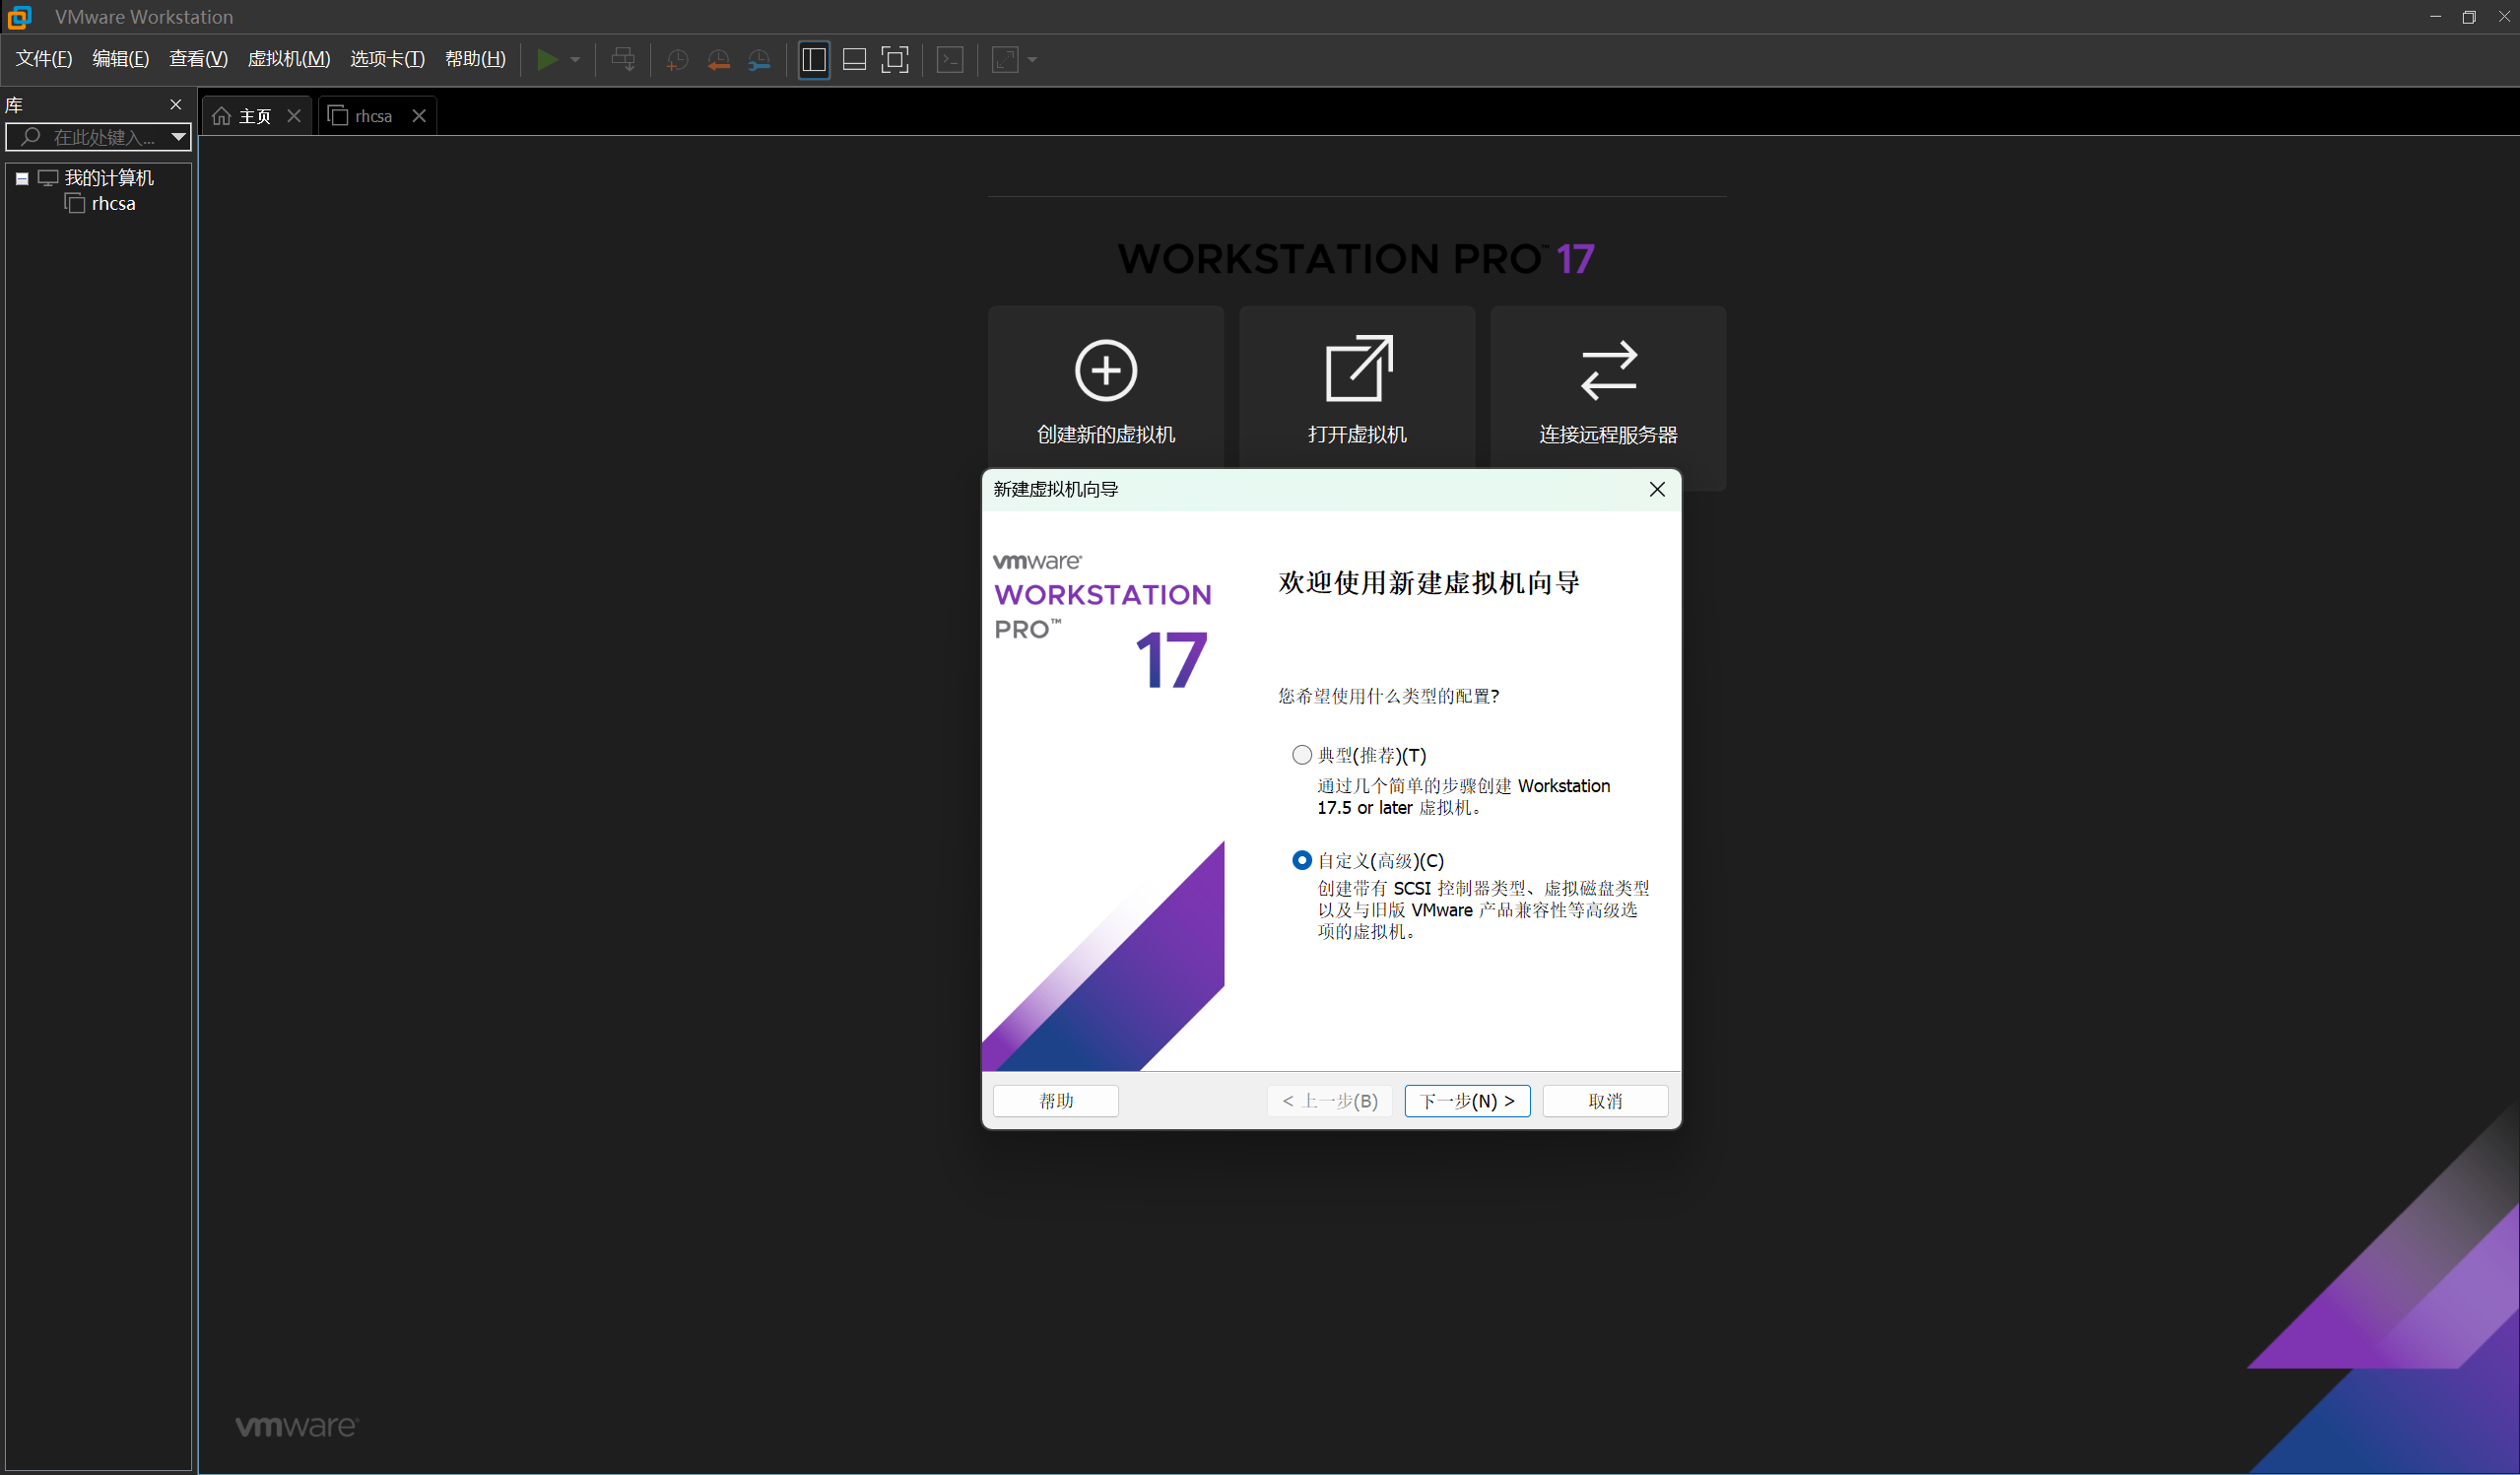Open the Stretch Guest dropdown arrow
The image size is (2520, 1475).
pyautogui.click(x=1032, y=60)
